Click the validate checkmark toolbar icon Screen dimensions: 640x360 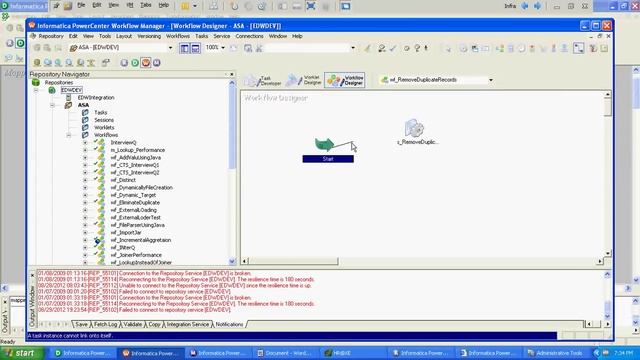393,48
